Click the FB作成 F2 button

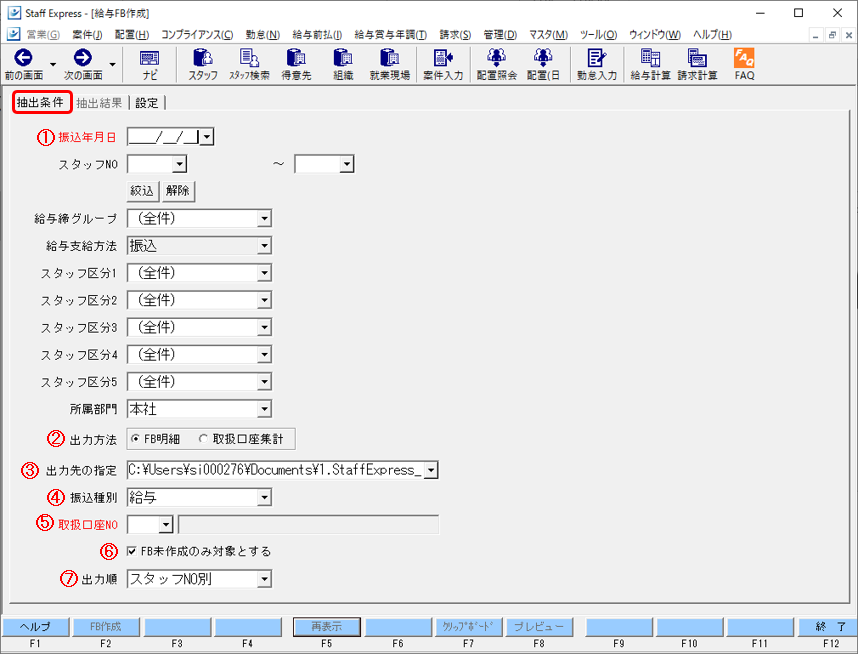tap(106, 627)
